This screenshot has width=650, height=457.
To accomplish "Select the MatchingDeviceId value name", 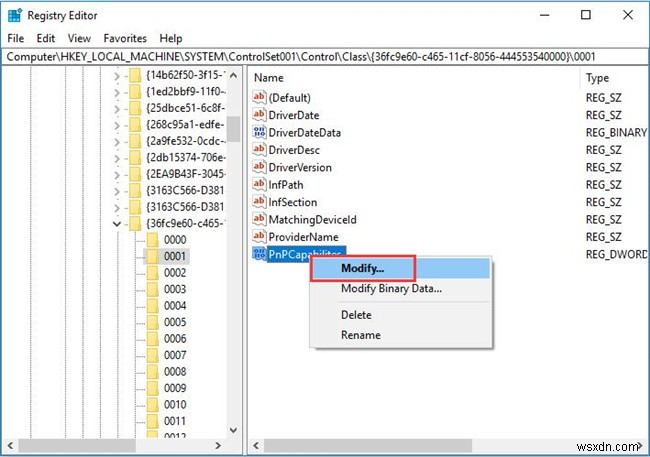I will (312, 220).
